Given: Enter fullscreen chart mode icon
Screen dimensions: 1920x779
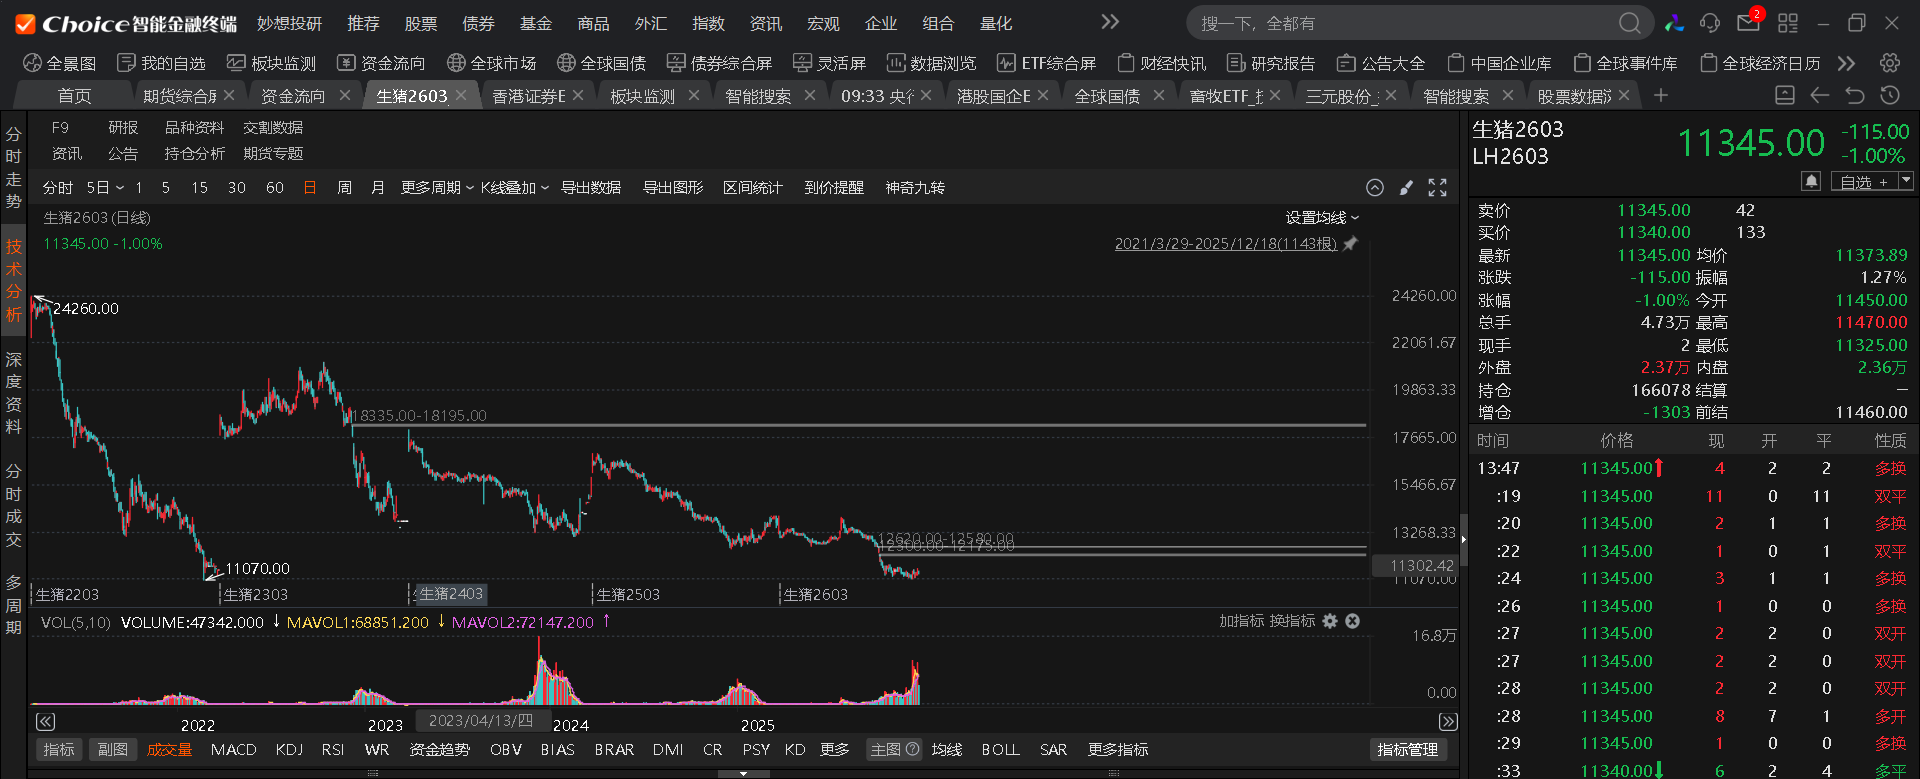Looking at the screenshot, I should pyautogui.click(x=1438, y=188).
